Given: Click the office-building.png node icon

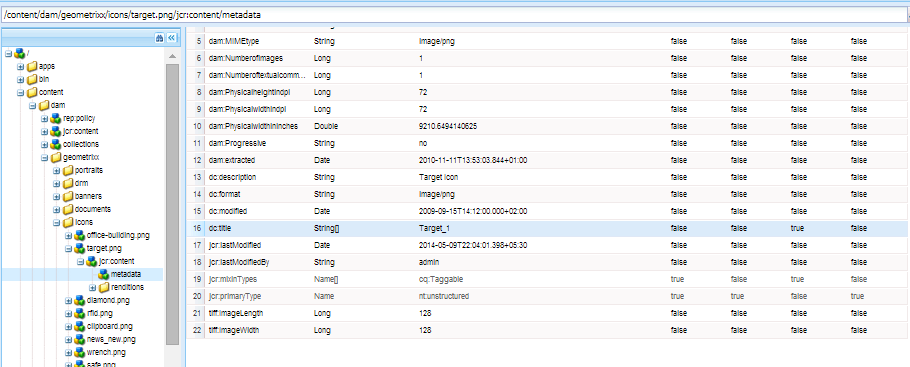Looking at the screenshot, I should tap(80, 235).
